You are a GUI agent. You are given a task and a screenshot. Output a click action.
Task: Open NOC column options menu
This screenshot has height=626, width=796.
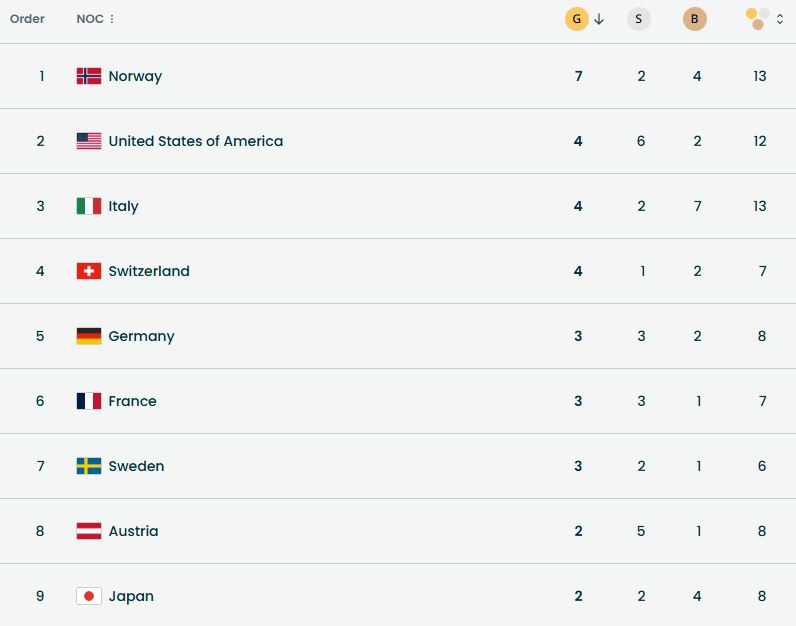tap(112, 19)
